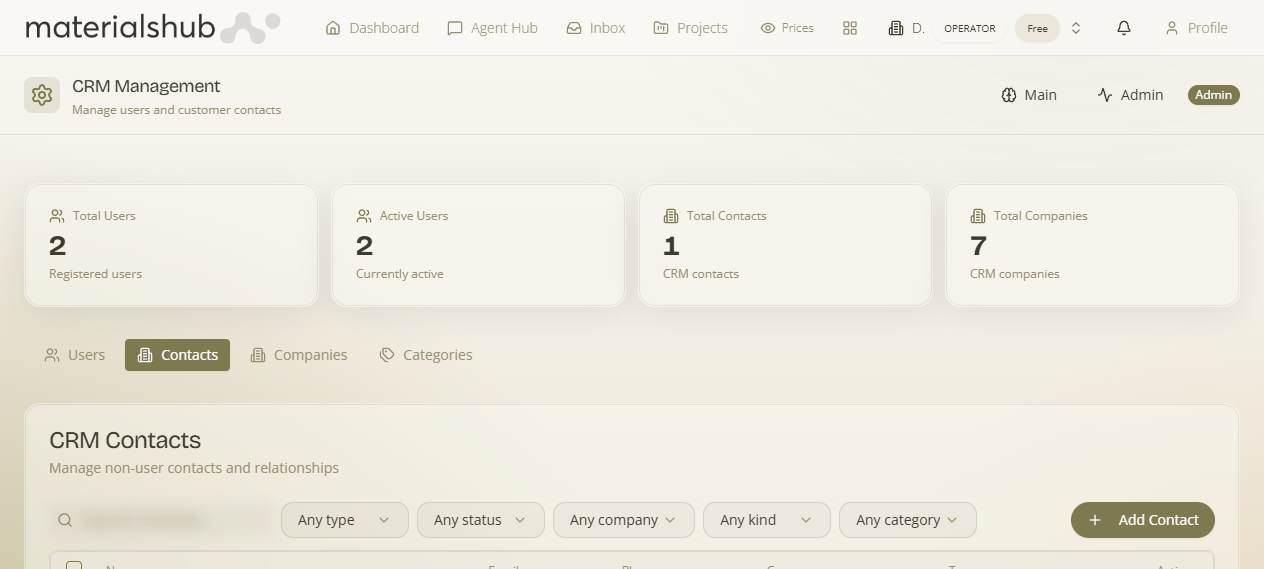Screen dimensions: 1264x569
Task: Open the Any type filter
Action: coord(345,520)
